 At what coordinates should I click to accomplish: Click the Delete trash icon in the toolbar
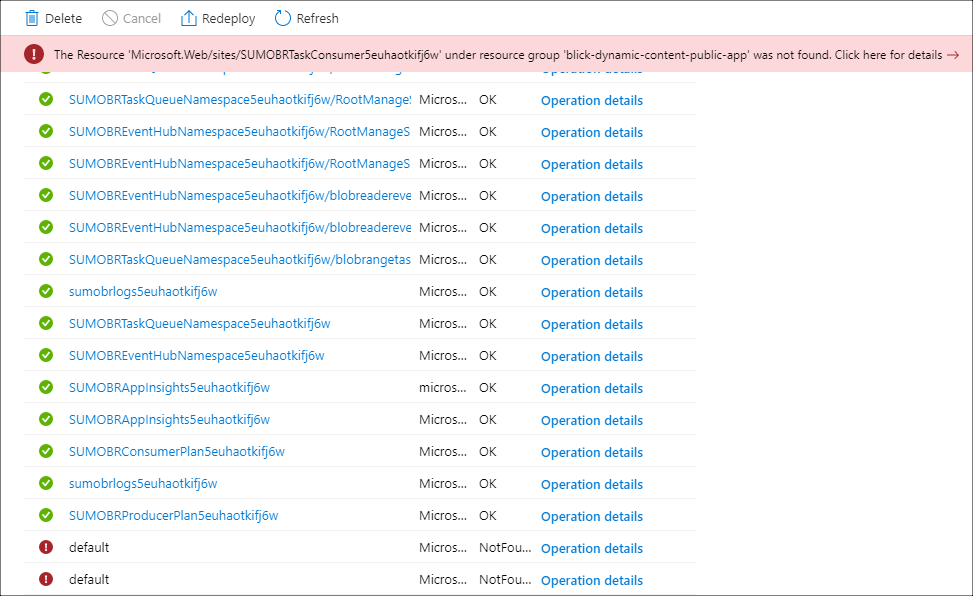tap(30, 18)
